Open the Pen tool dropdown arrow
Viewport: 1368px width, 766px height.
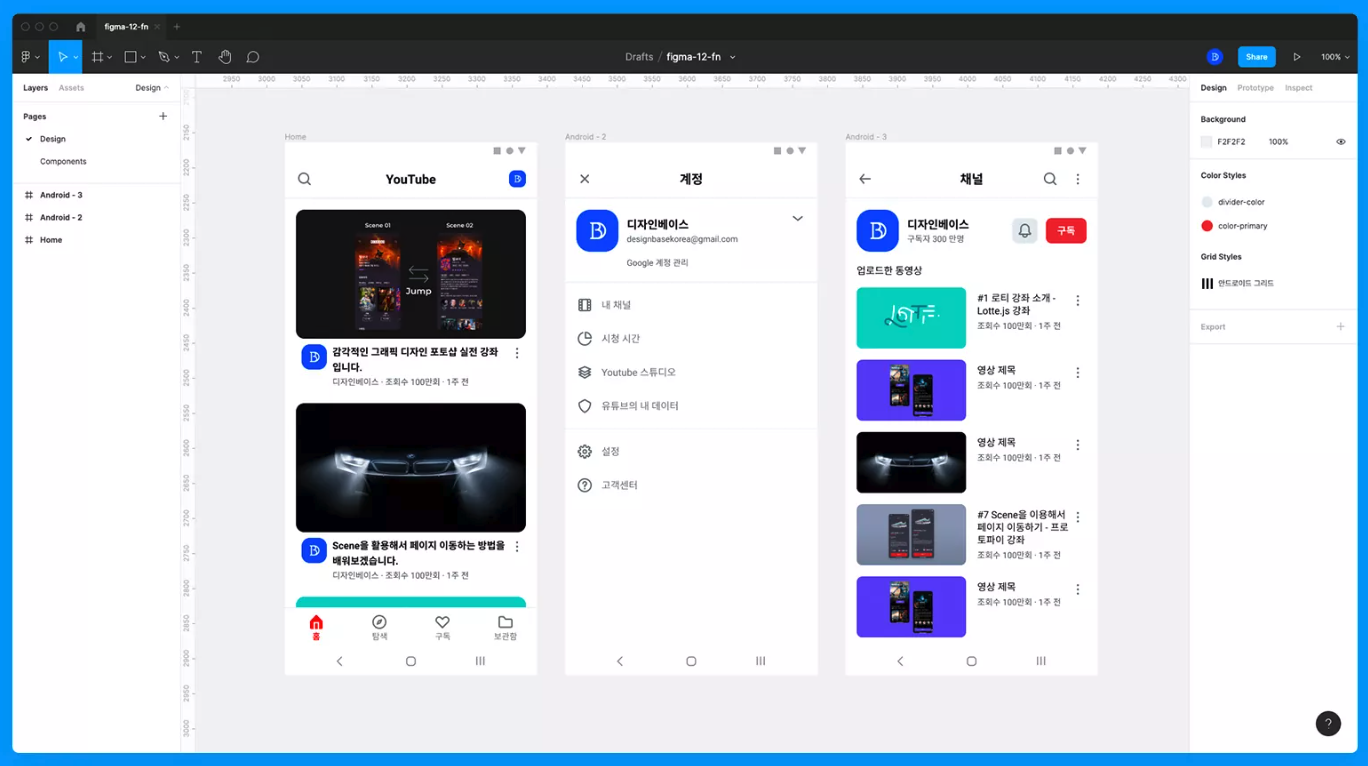point(176,58)
